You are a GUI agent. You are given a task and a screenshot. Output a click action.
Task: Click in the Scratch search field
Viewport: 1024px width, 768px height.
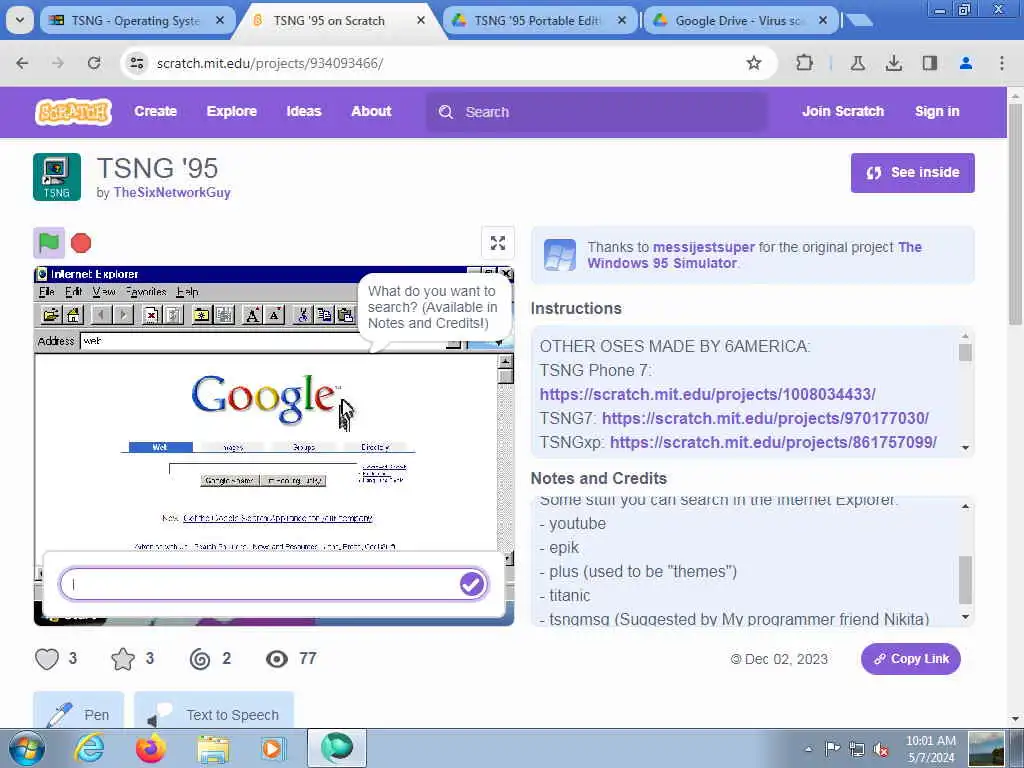pyautogui.click(x=597, y=112)
